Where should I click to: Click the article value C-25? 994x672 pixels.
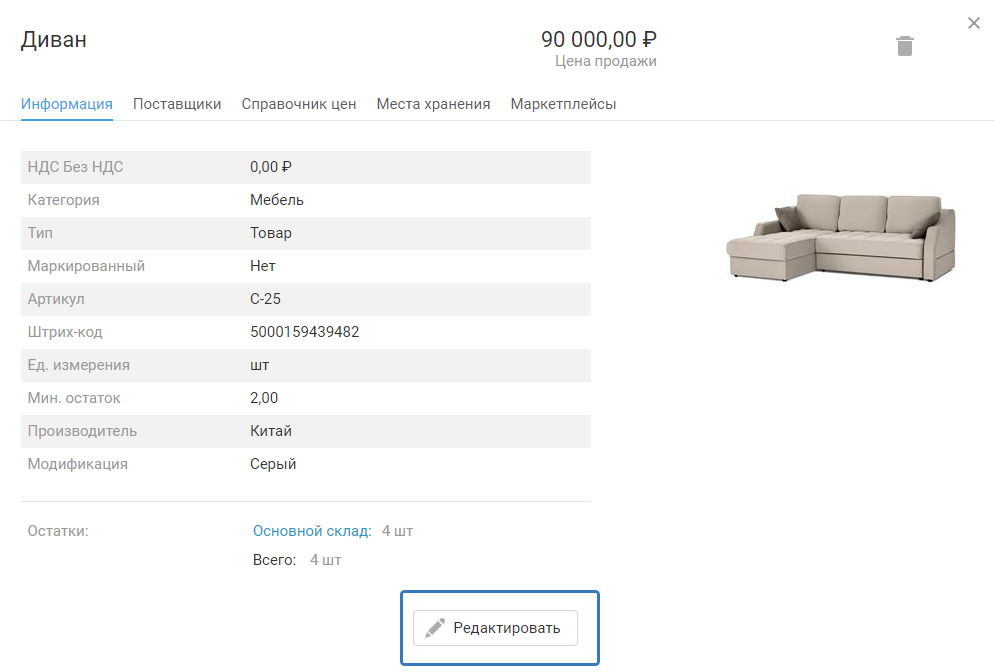point(265,299)
